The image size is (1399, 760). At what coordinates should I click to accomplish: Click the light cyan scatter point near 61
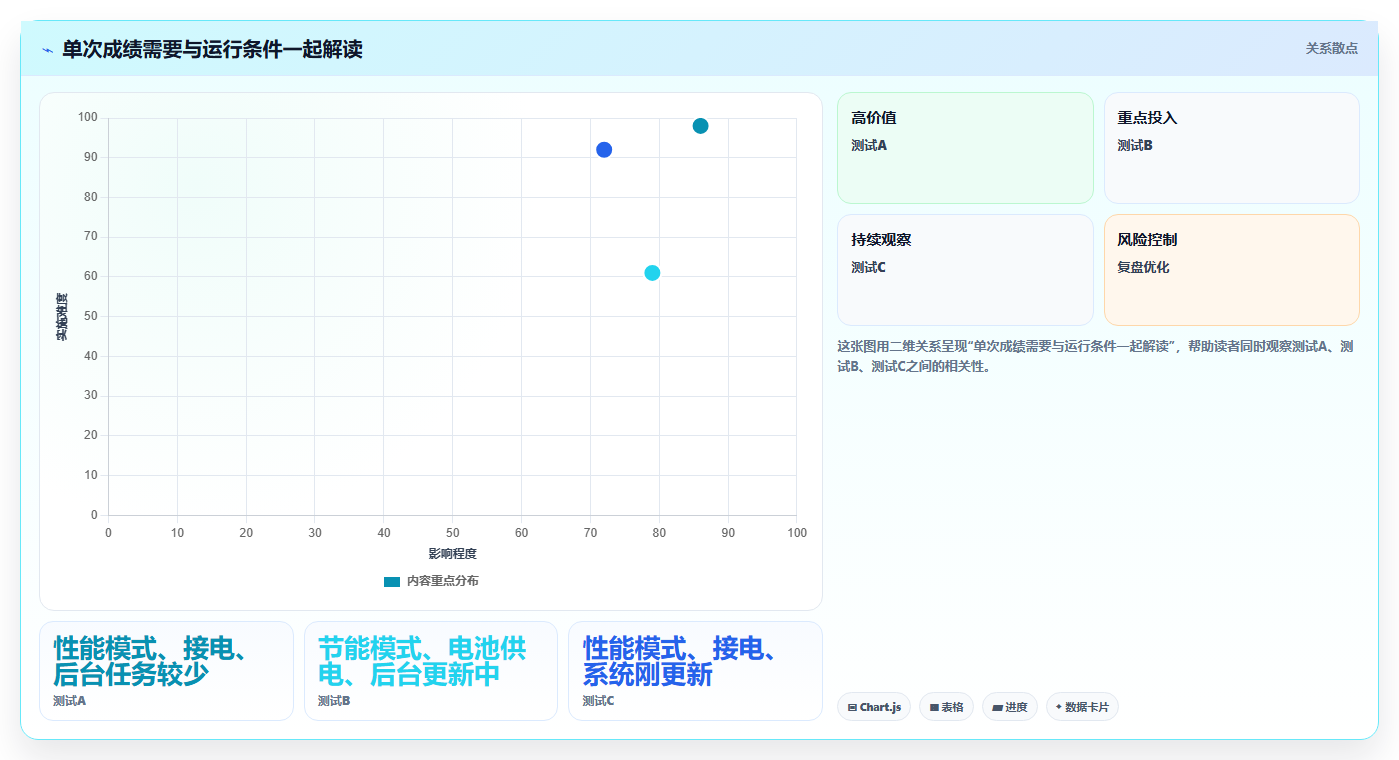coord(652,273)
